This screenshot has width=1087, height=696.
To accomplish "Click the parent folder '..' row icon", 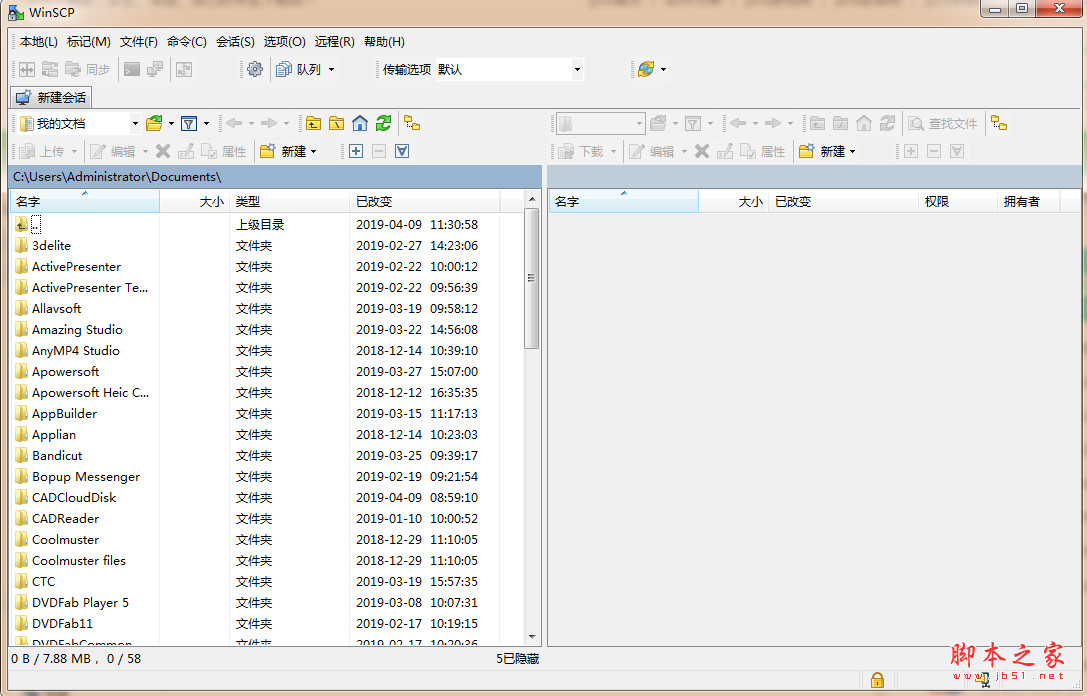I will (x=21, y=224).
